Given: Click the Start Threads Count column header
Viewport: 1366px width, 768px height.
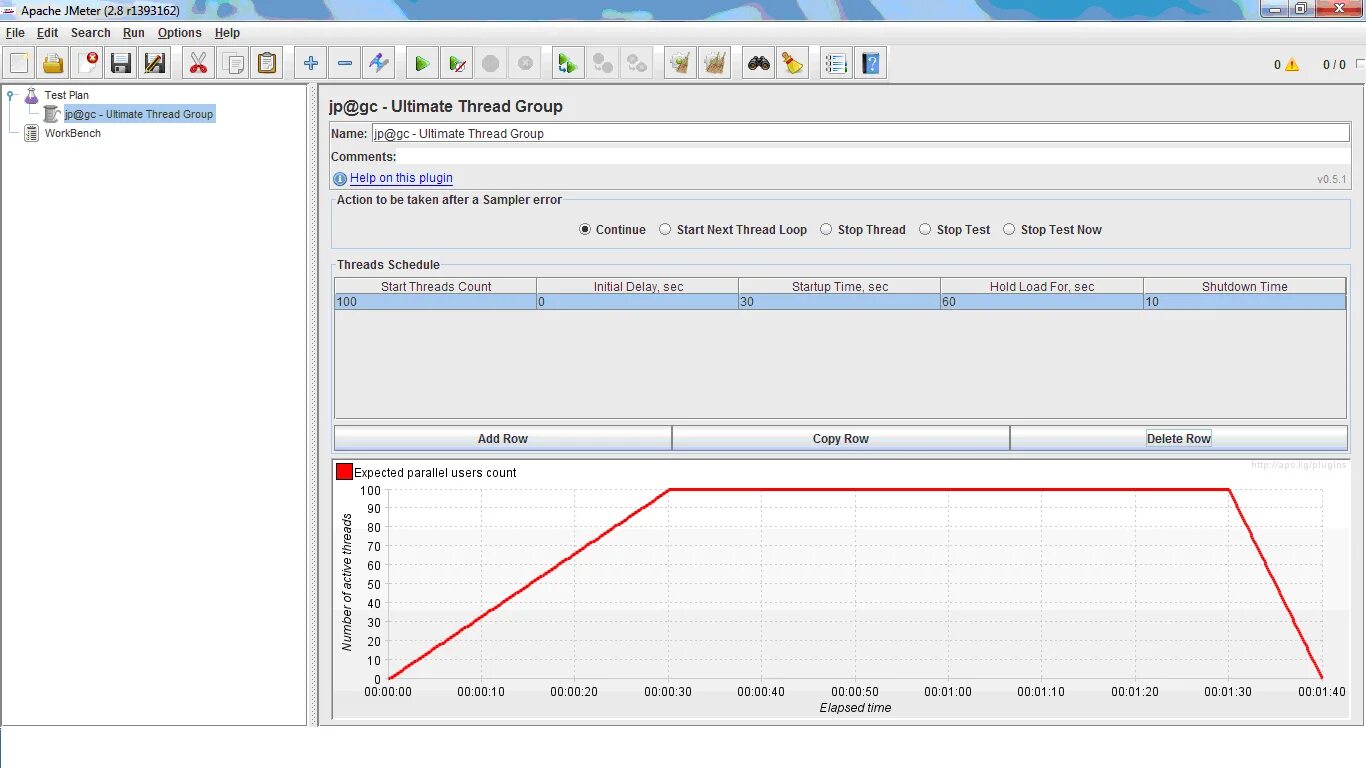Looking at the screenshot, I should [435, 286].
